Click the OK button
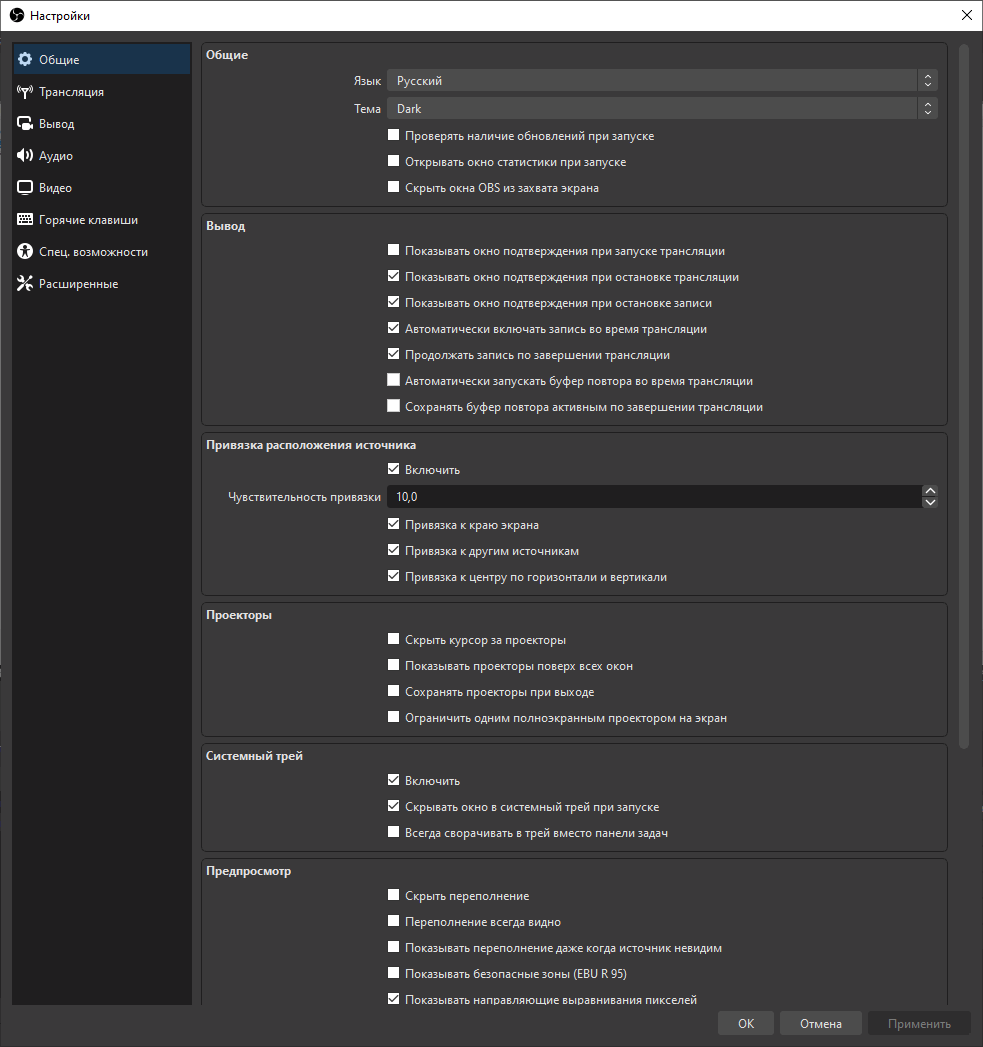 (x=746, y=1024)
